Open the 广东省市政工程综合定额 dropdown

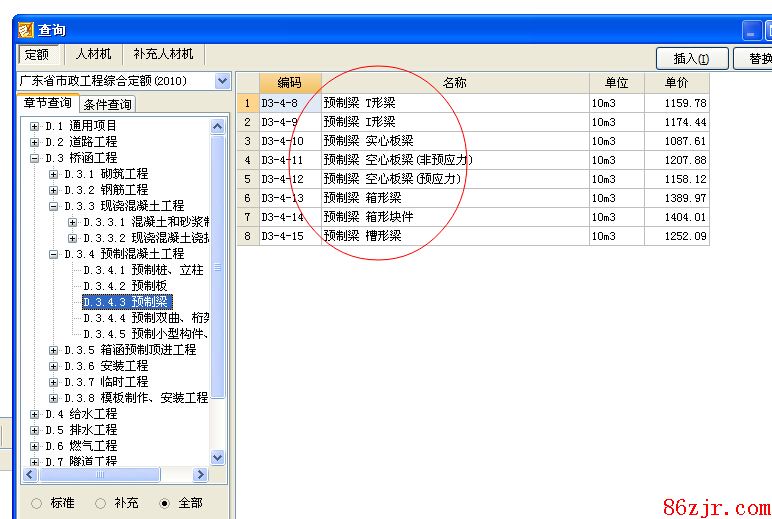point(222,81)
